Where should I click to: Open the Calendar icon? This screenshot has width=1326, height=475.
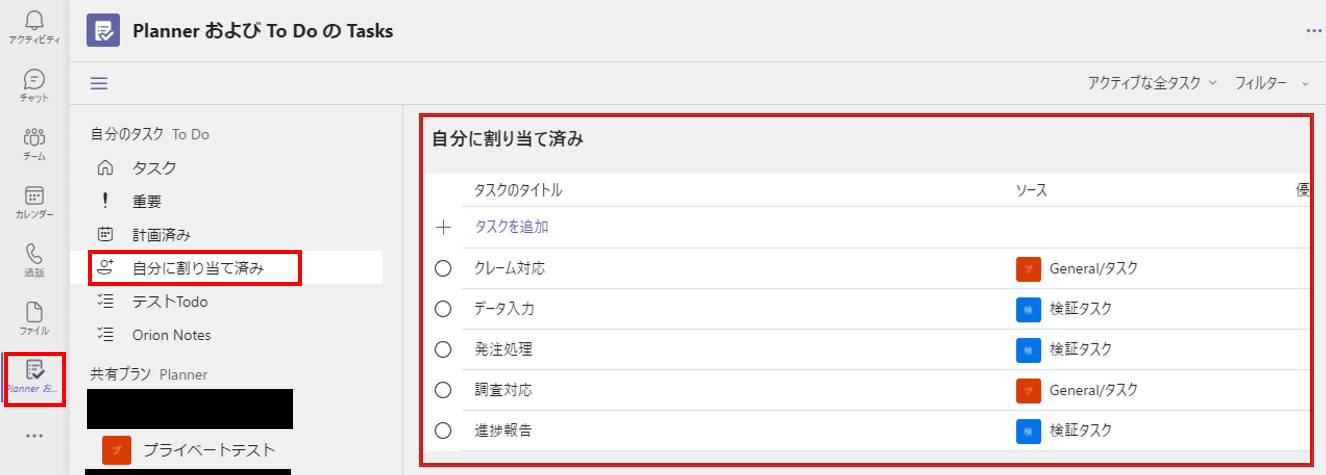point(34,196)
